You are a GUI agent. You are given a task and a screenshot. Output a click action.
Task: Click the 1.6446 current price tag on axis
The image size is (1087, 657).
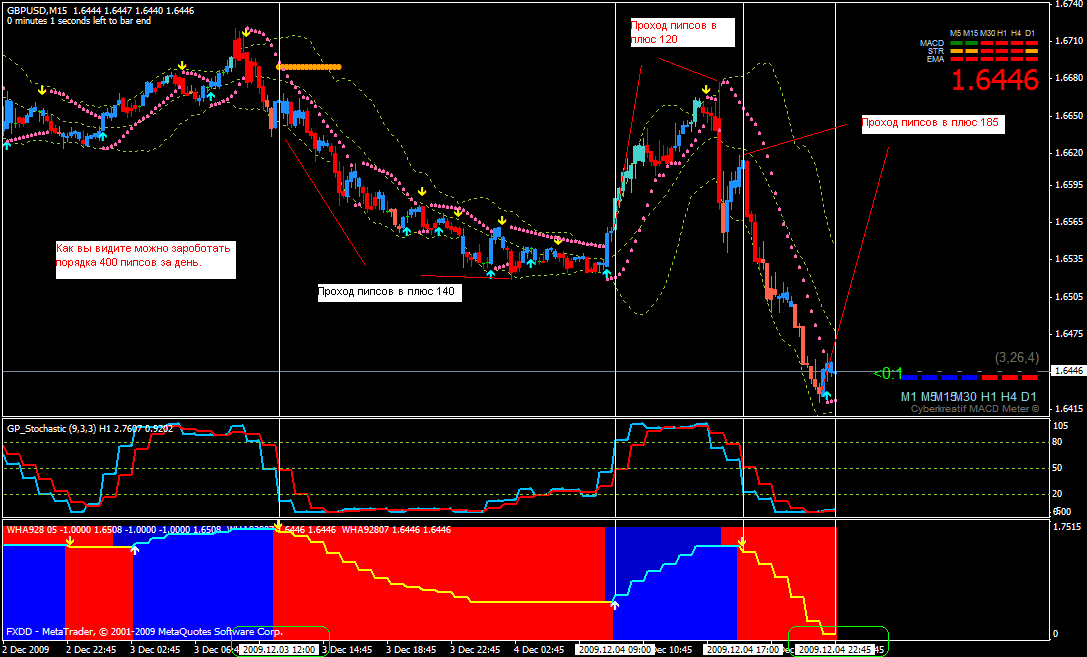pyautogui.click(x=1068, y=371)
